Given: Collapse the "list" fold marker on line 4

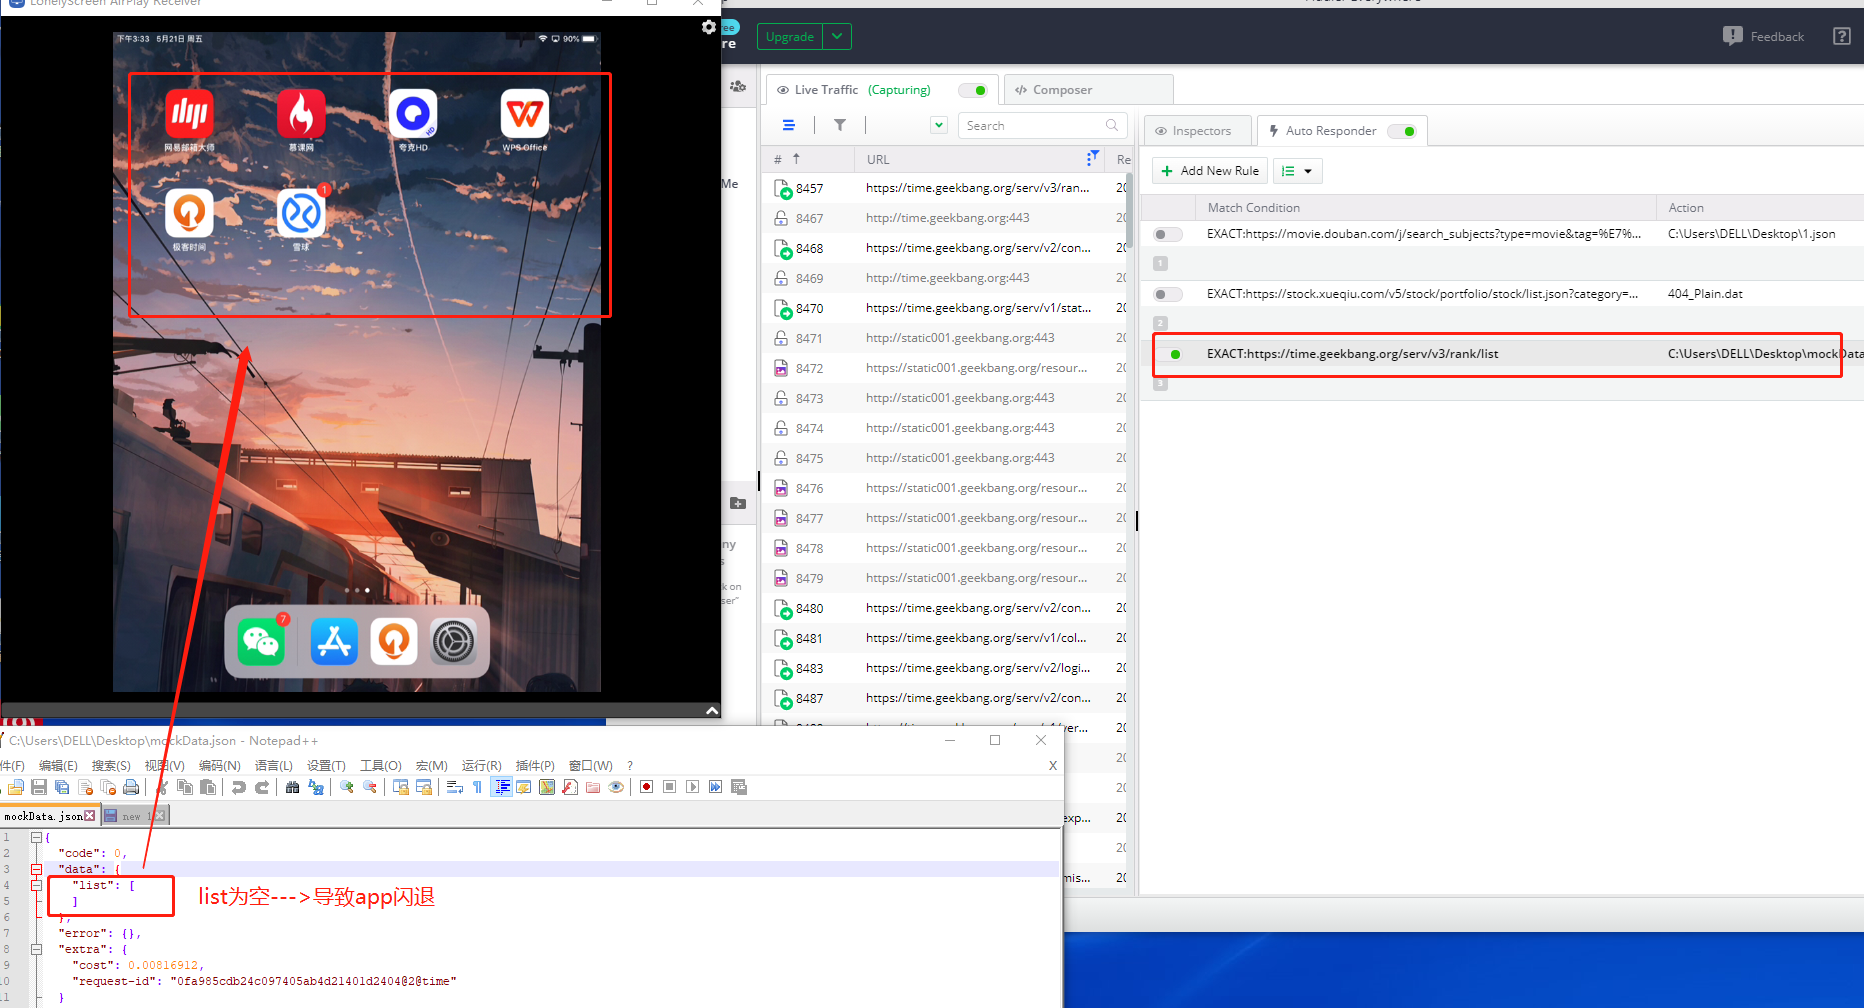Looking at the screenshot, I should click(36, 885).
